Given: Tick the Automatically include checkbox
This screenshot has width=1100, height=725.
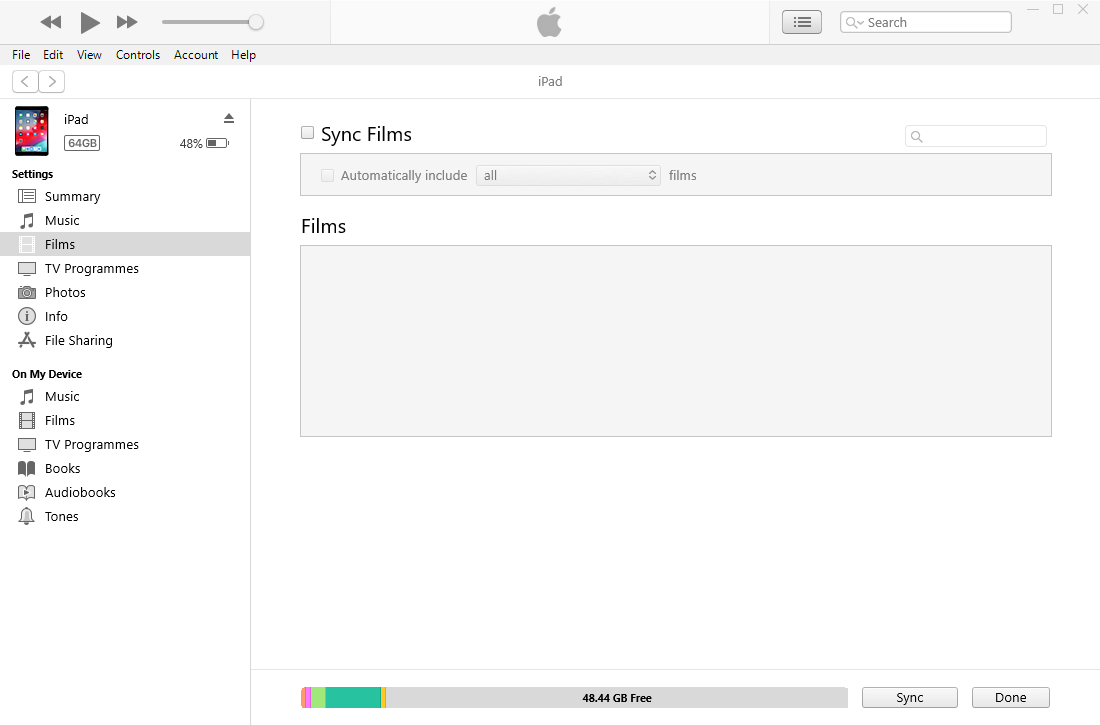Looking at the screenshot, I should [x=328, y=175].
